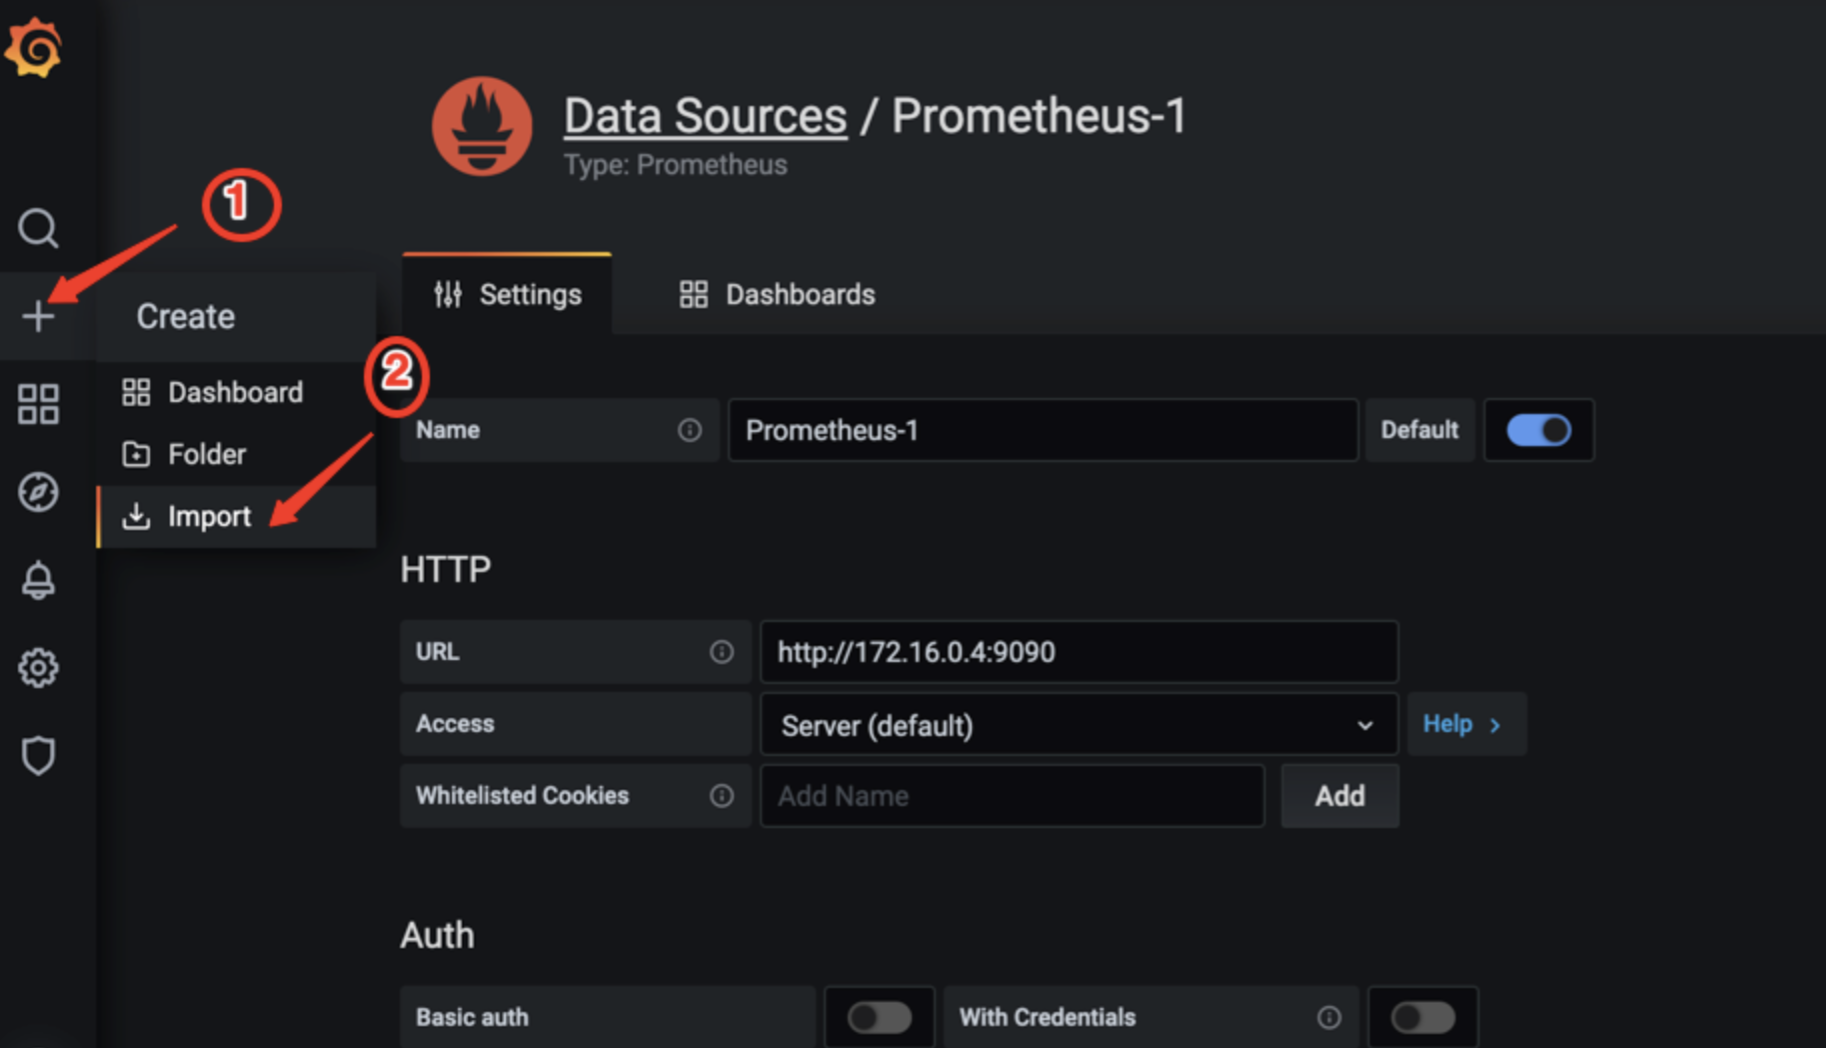Click the Add button for cookies
This screenshot has width=1826, height=1048.
pos(1340,796)
